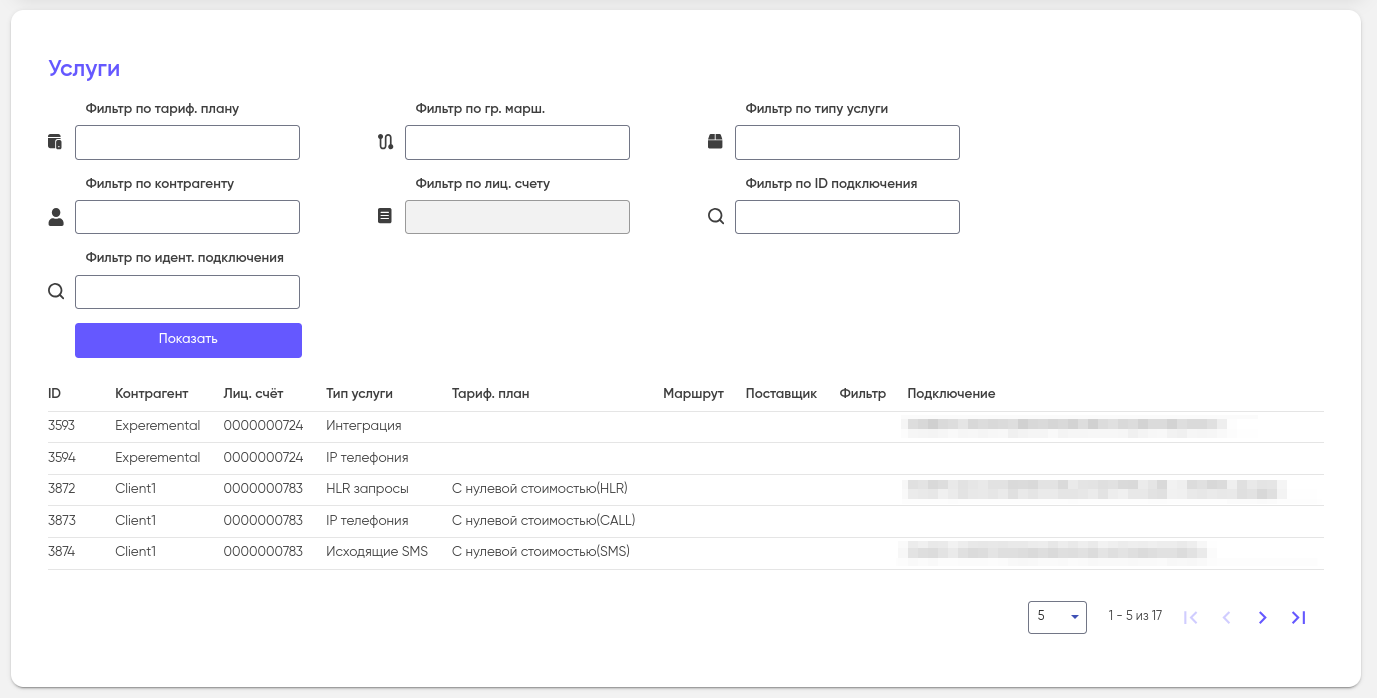Click the route group filter icon
This screenshot has width=1377, height=698.
tap(385, 142)
